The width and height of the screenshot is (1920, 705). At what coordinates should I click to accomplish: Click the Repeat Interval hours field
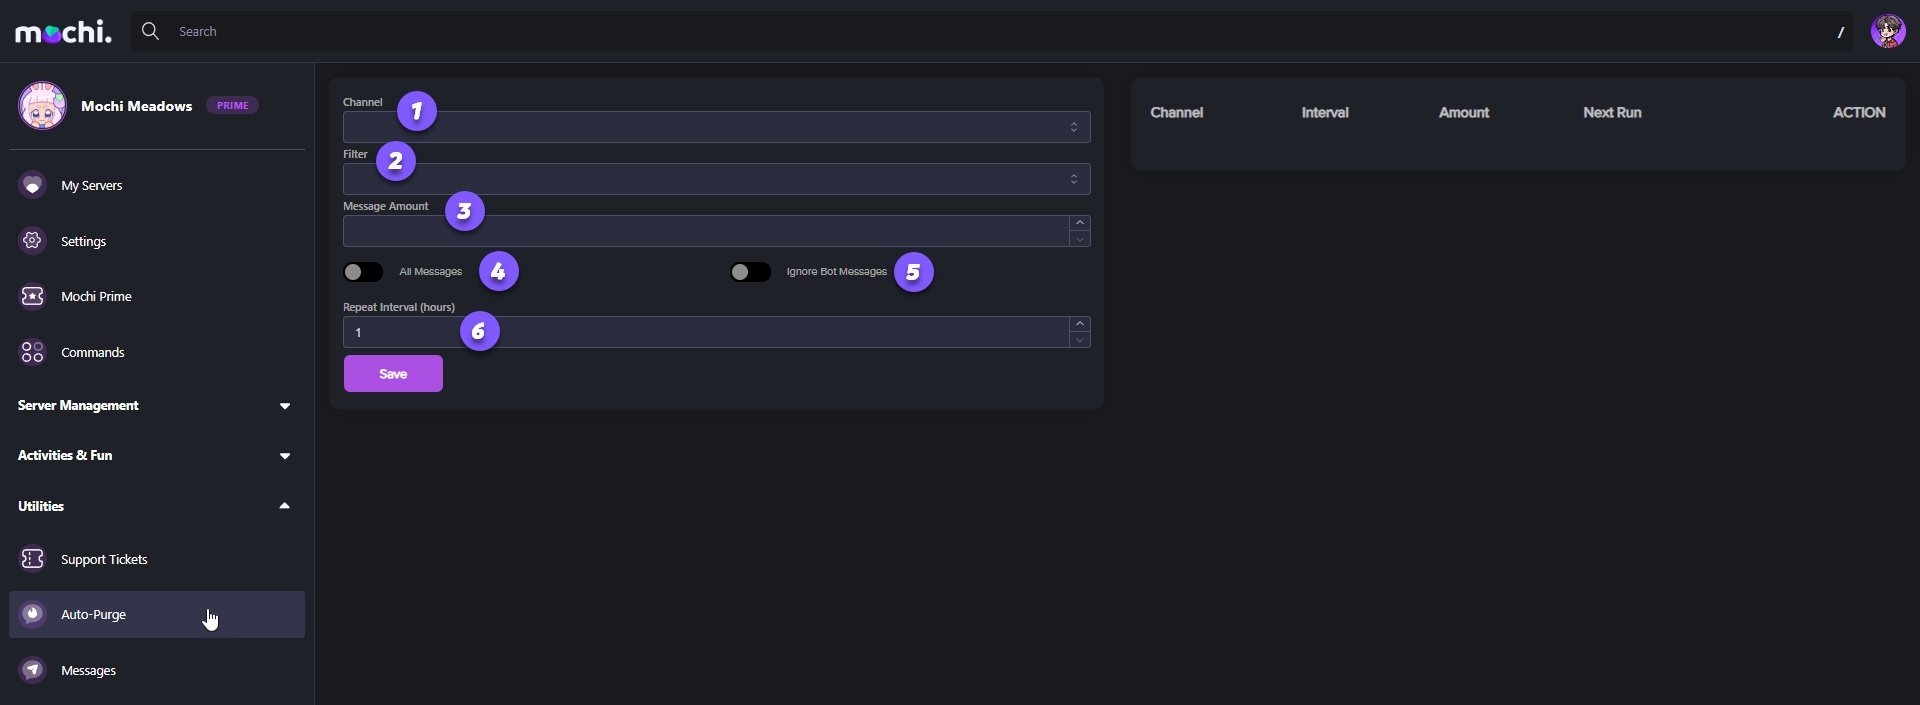[x=706, y=332]
